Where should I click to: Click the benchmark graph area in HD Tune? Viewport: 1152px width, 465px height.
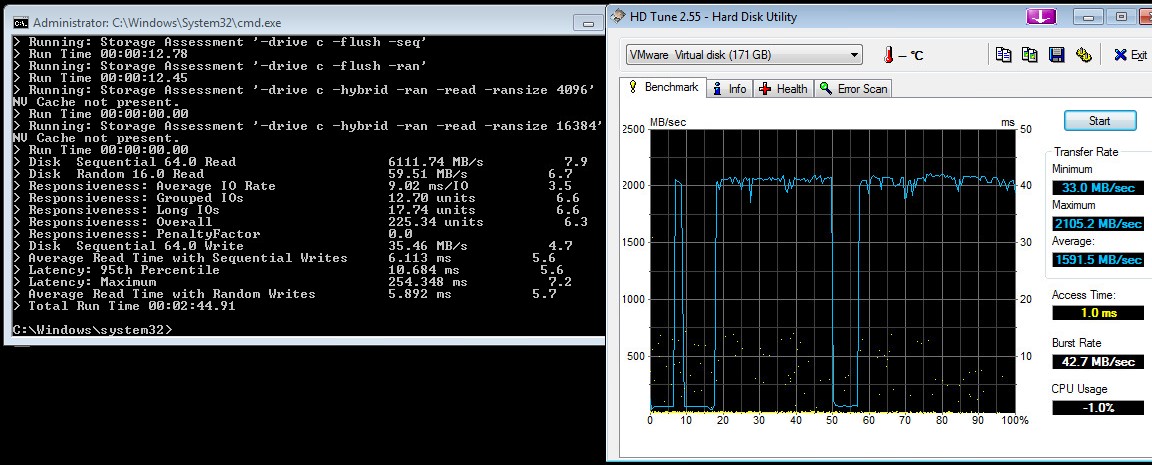click(833, 271)
